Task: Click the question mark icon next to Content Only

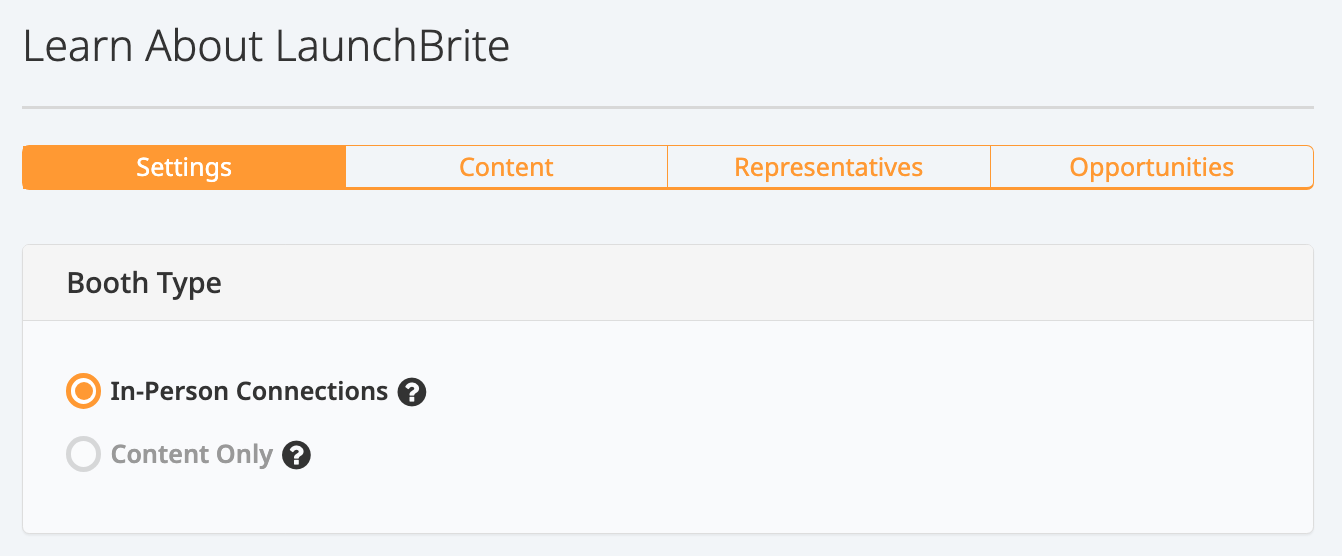Action: 296,455
